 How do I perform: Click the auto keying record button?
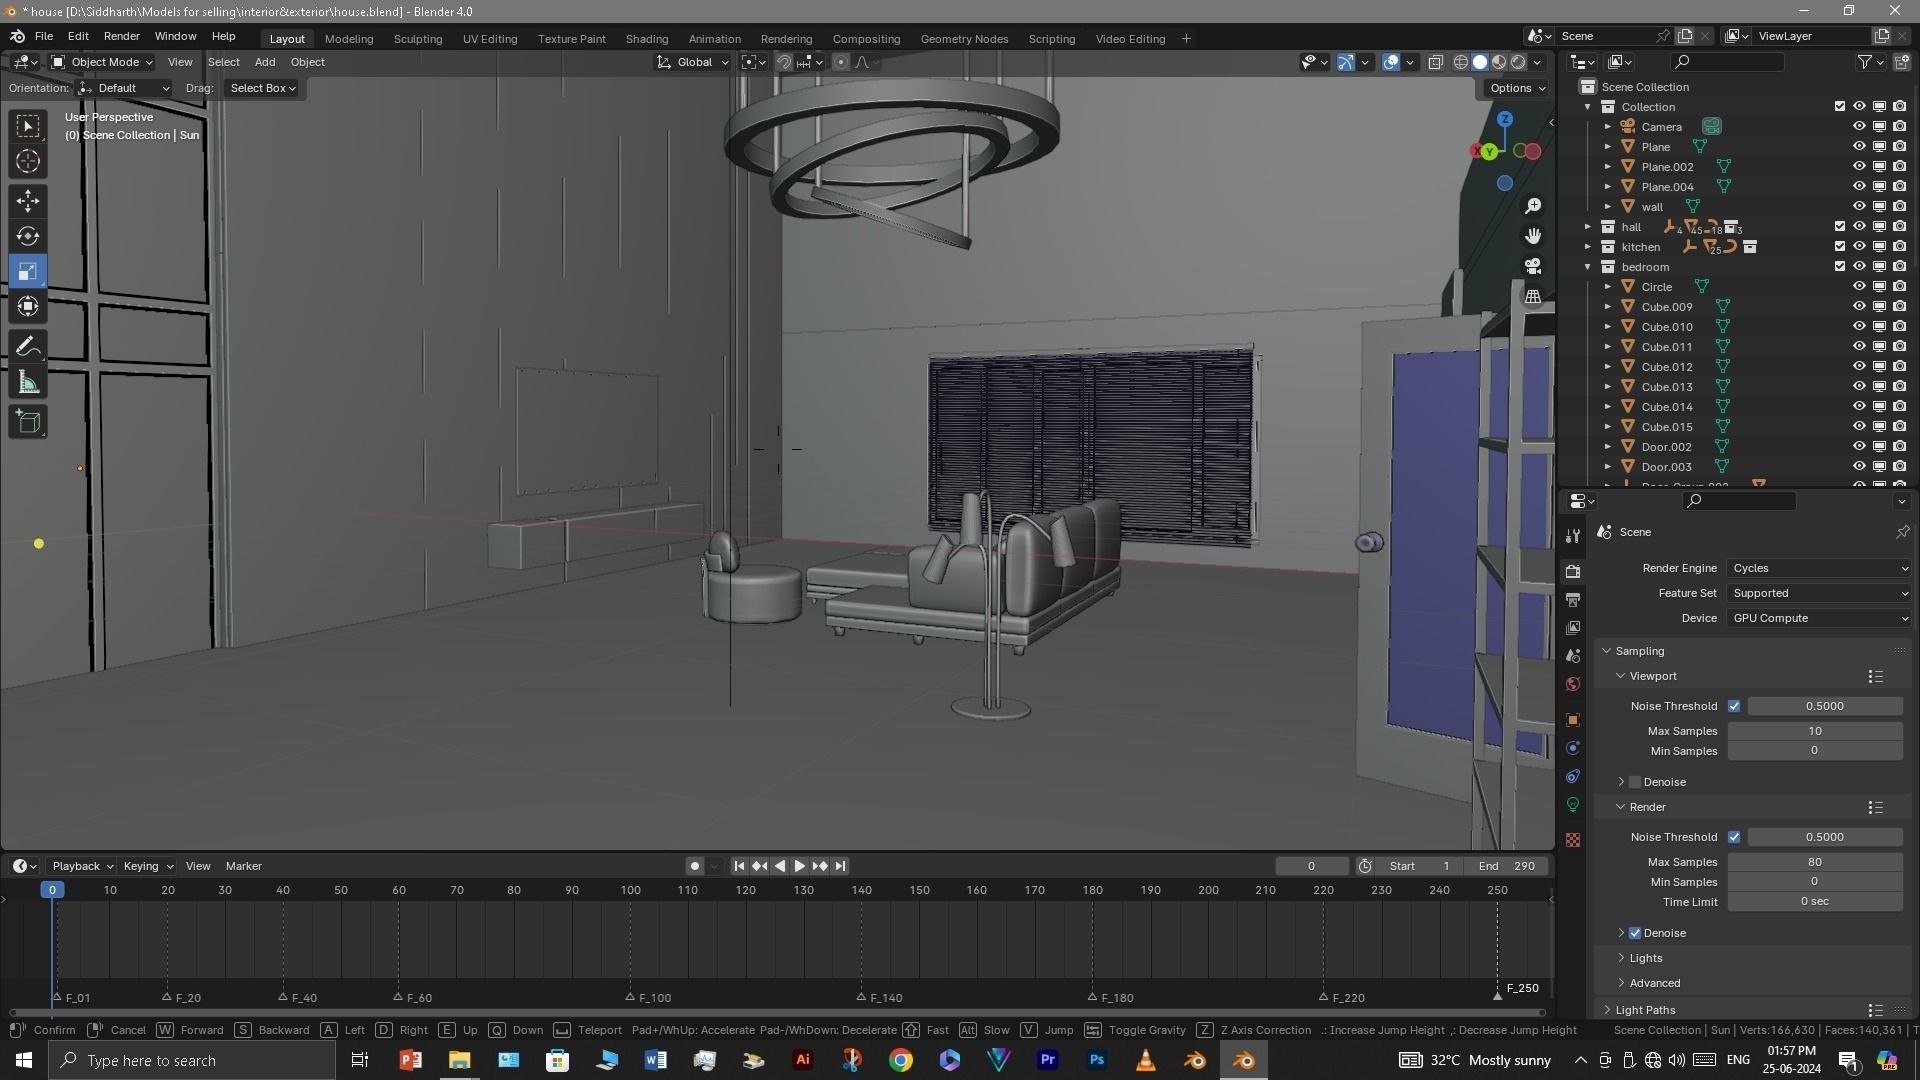[694, 866]
